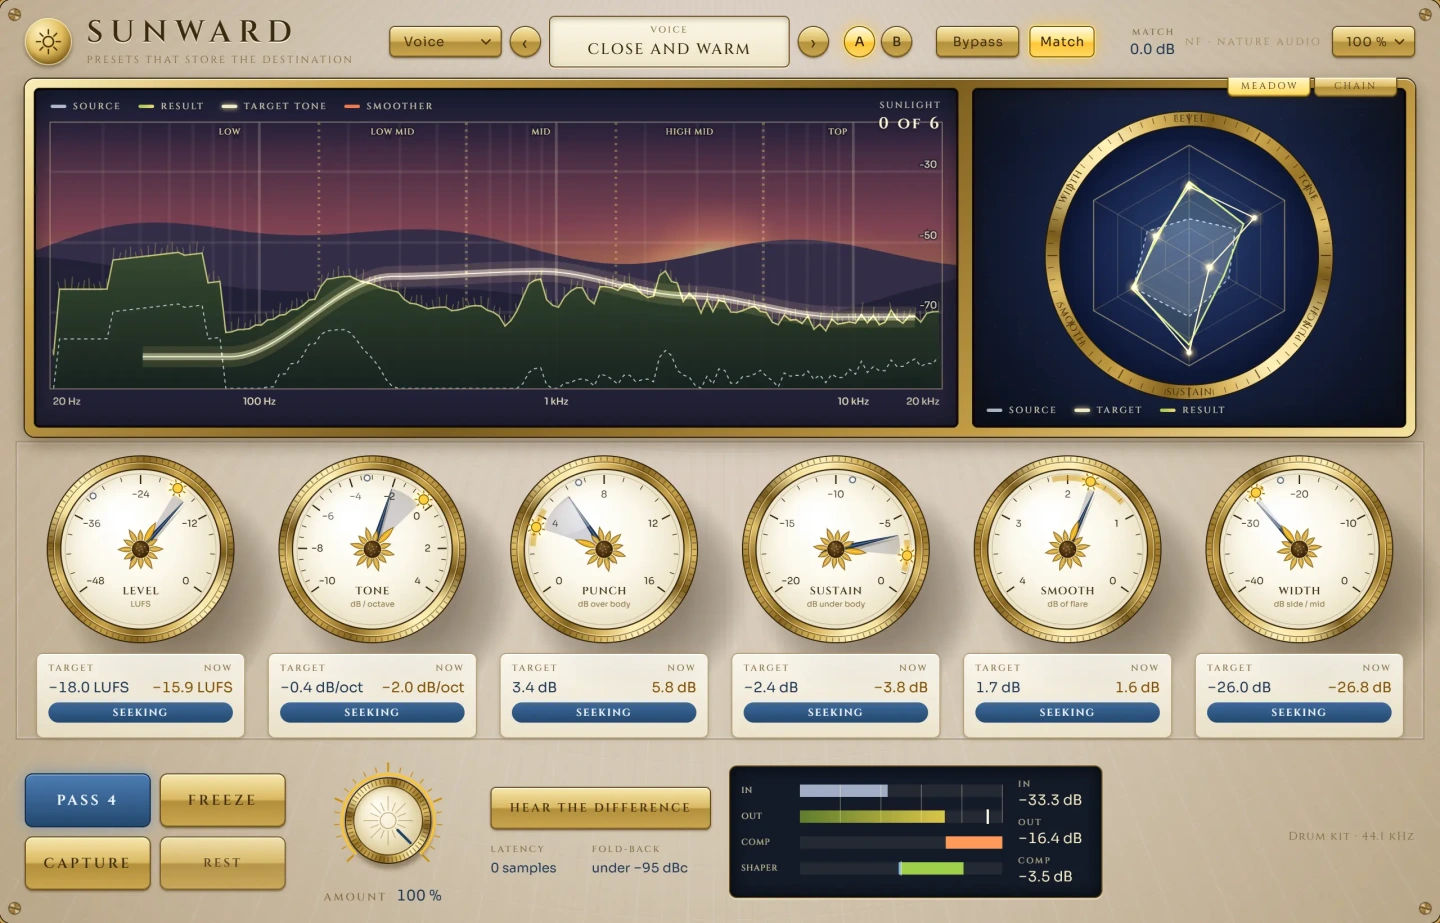Switch to the Meadow tab

(1269, 86)
